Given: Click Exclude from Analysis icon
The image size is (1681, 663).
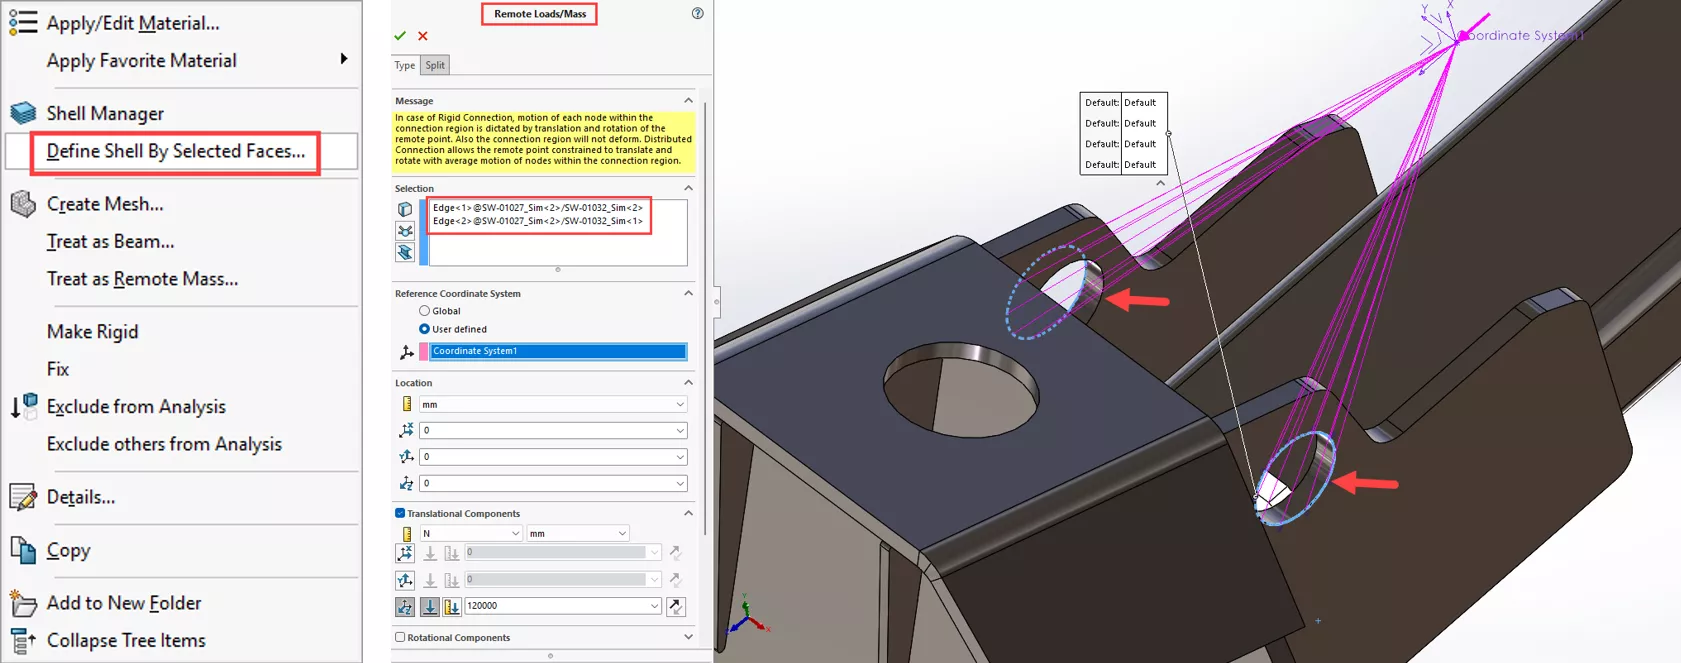Looking at the screenshot, I should click(23, 406).
